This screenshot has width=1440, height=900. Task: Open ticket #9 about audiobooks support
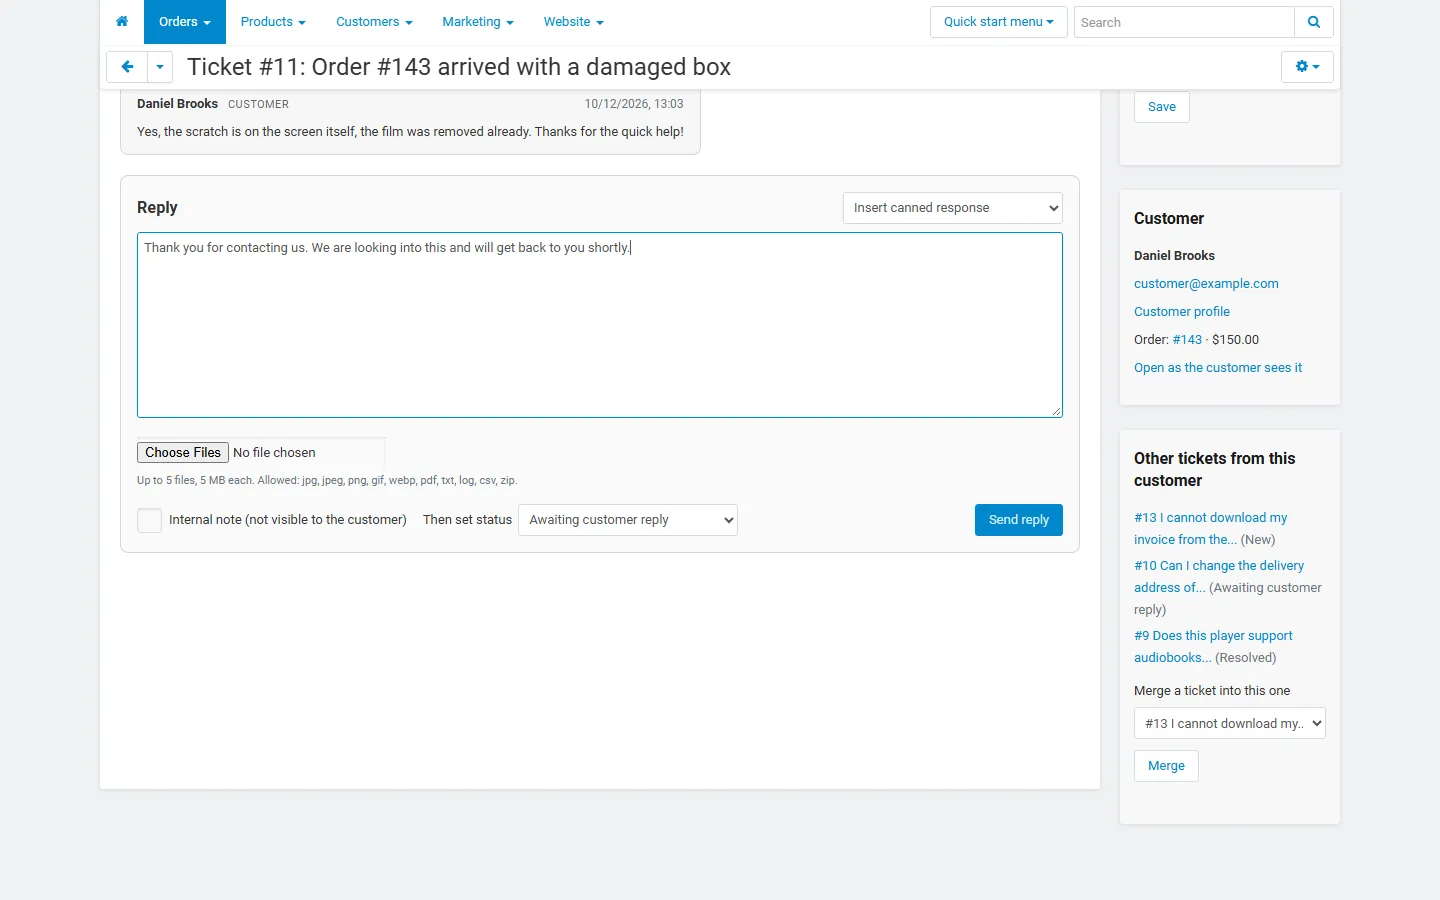(x=1213, y=647)
